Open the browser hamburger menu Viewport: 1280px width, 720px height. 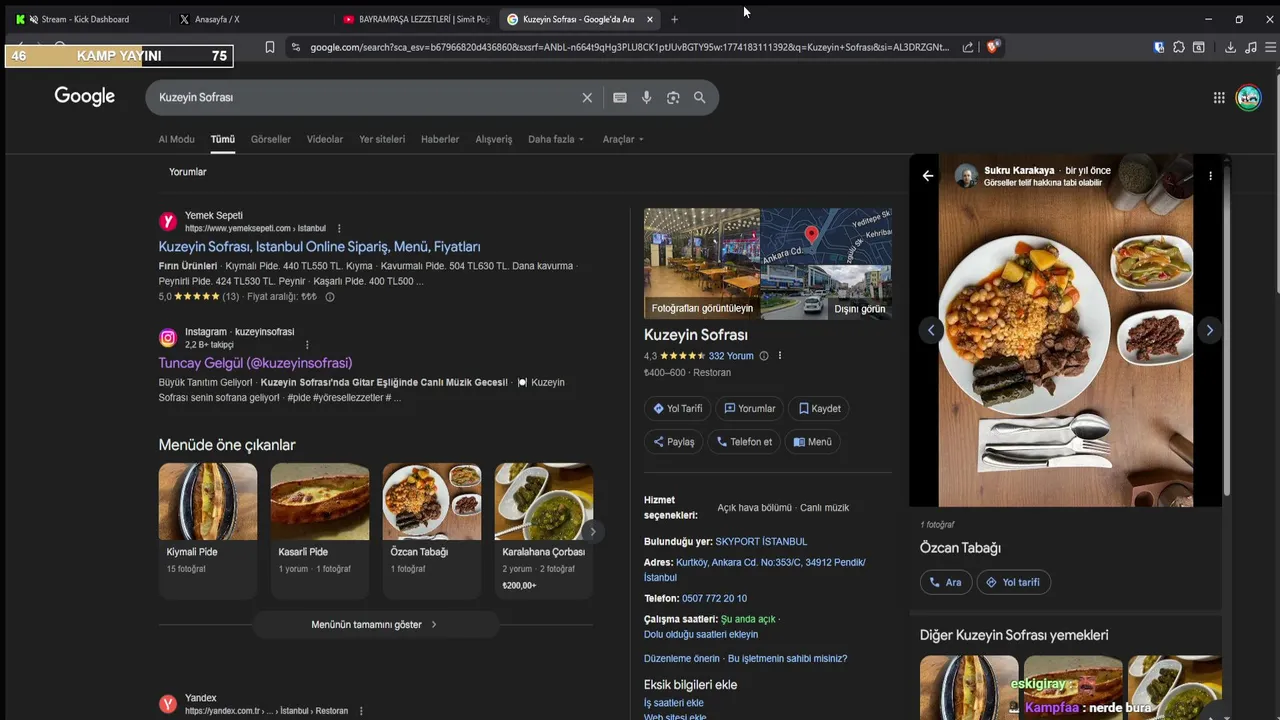[x=1271, y=47]
